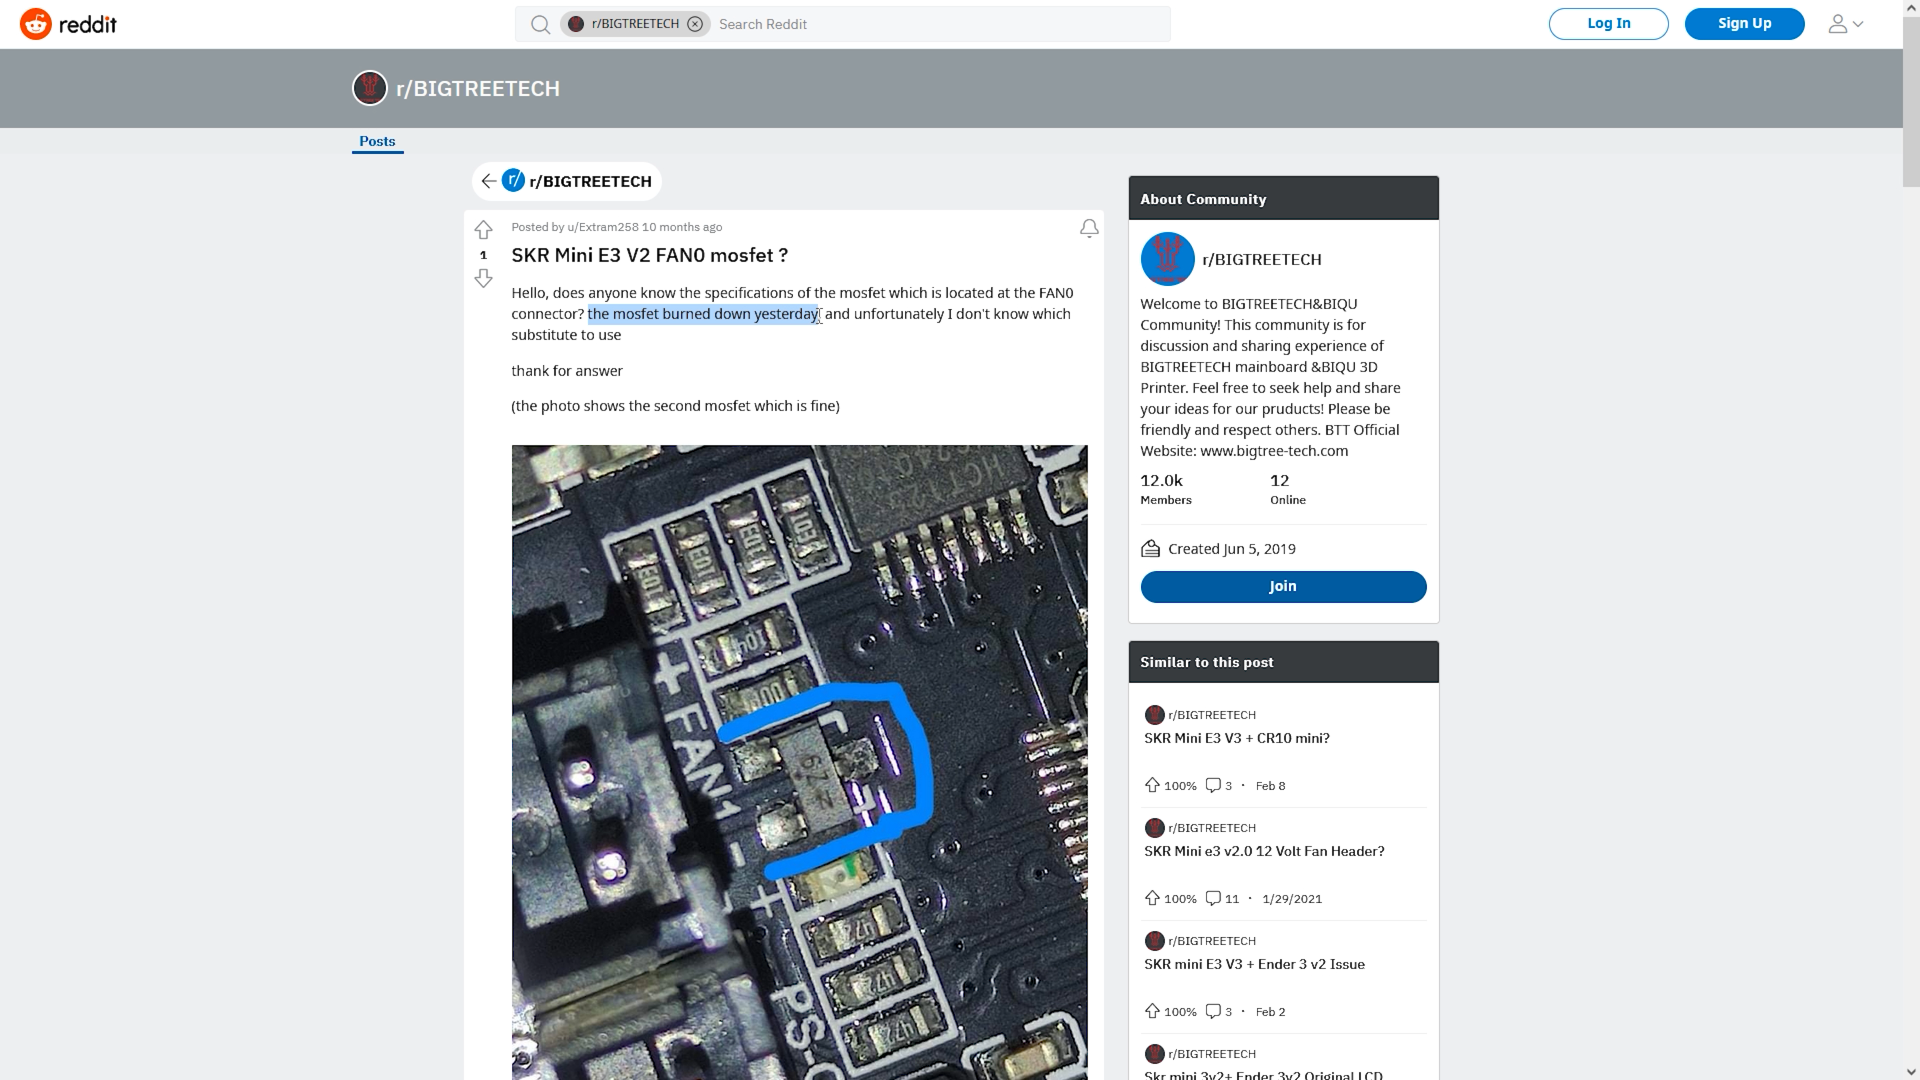Toggle post notification bell
Screen dimensions: 1920x1080
pyautogui.click(x=1089, y=229)
